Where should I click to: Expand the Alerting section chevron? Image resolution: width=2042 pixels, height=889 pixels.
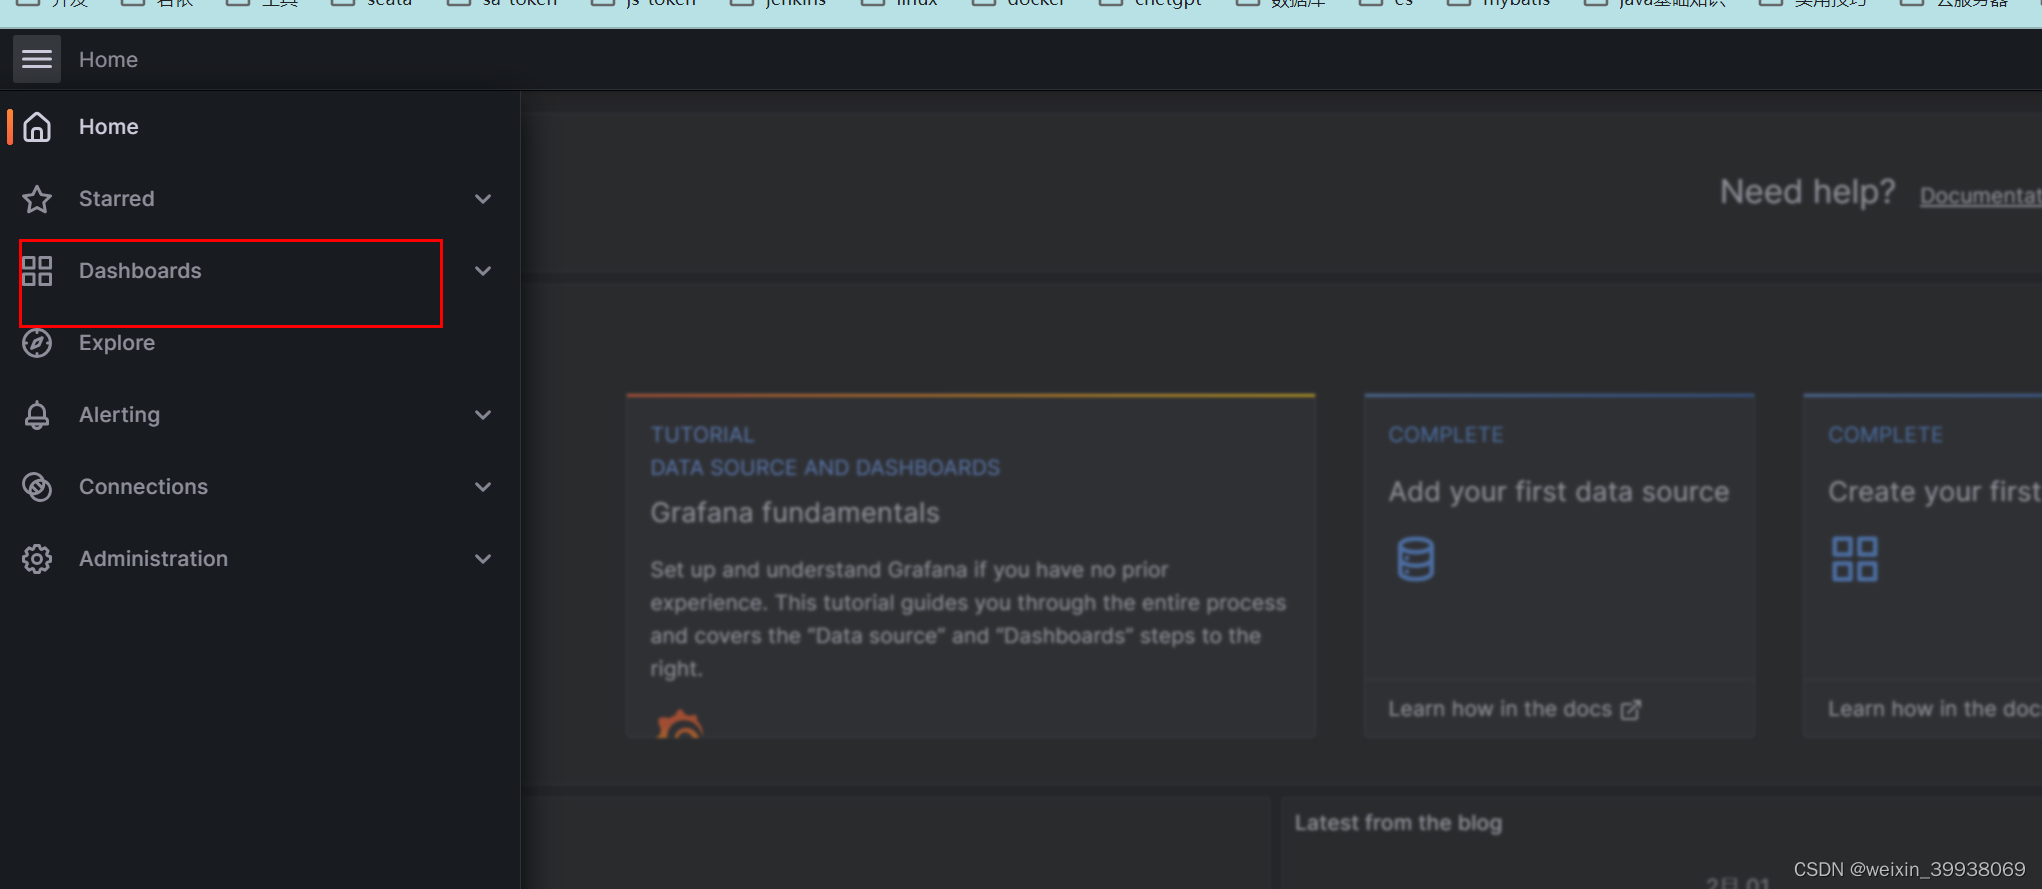[x=483, y=415]
